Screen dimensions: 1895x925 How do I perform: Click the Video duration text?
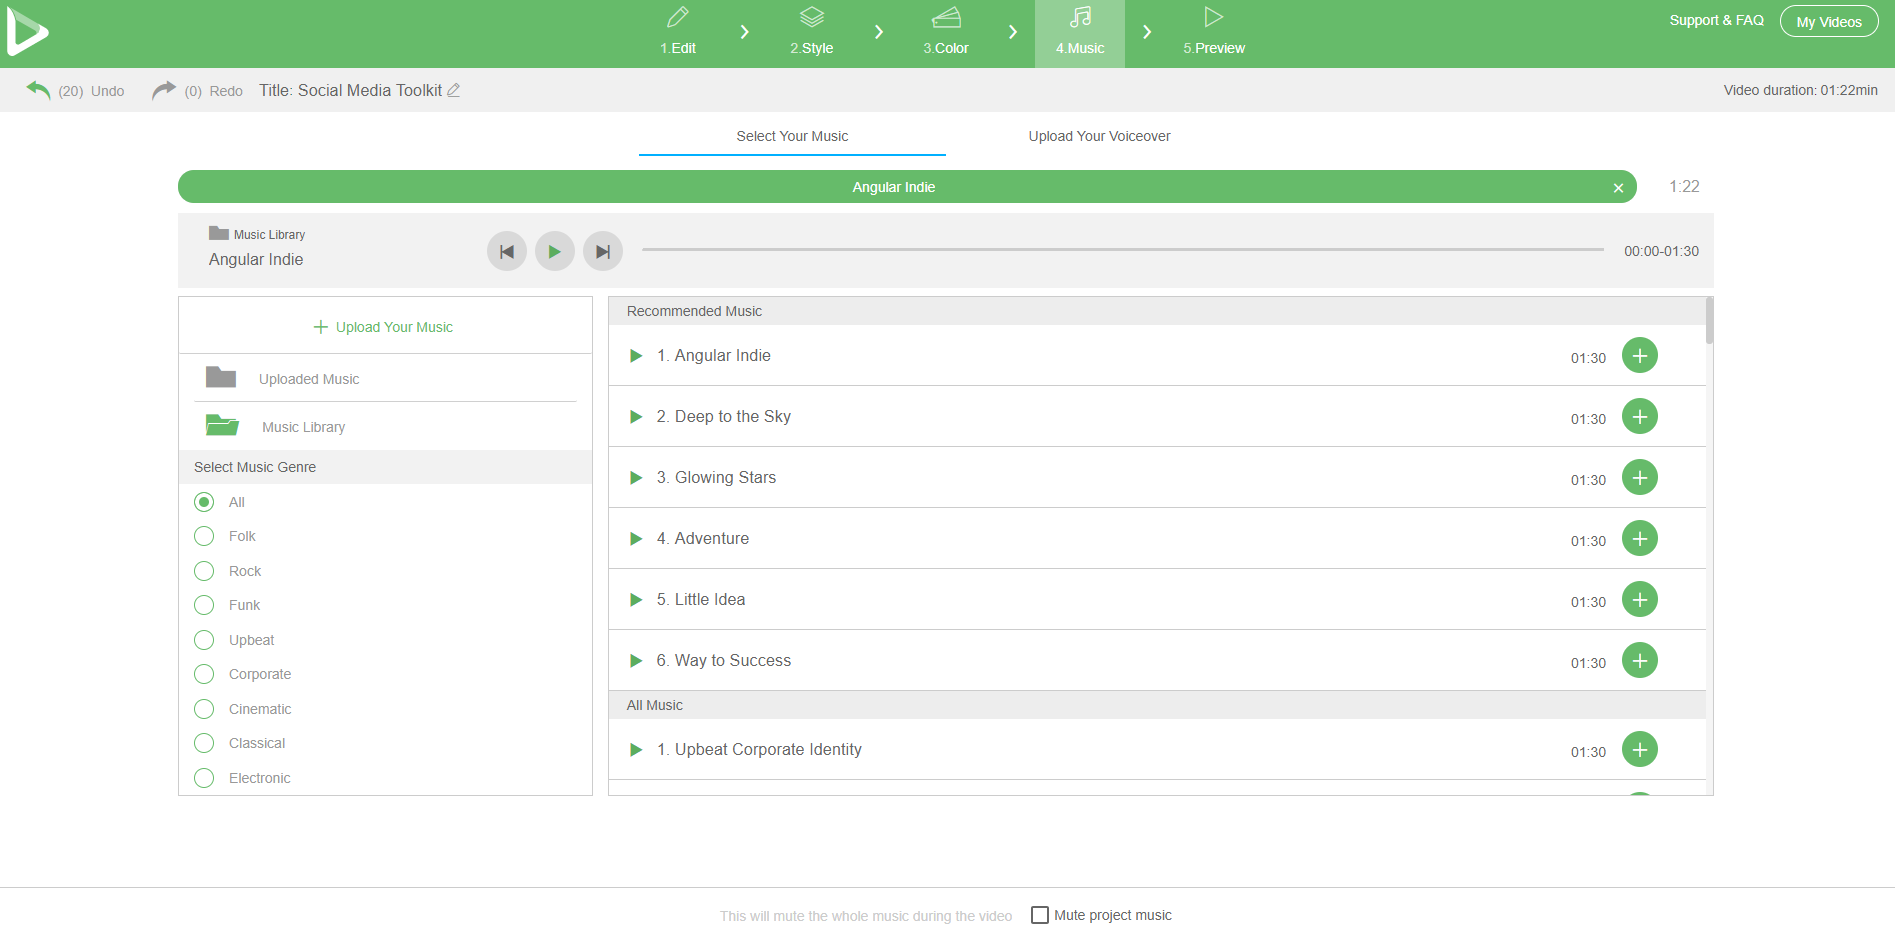pyautogui.click(x=1800, y=90)
